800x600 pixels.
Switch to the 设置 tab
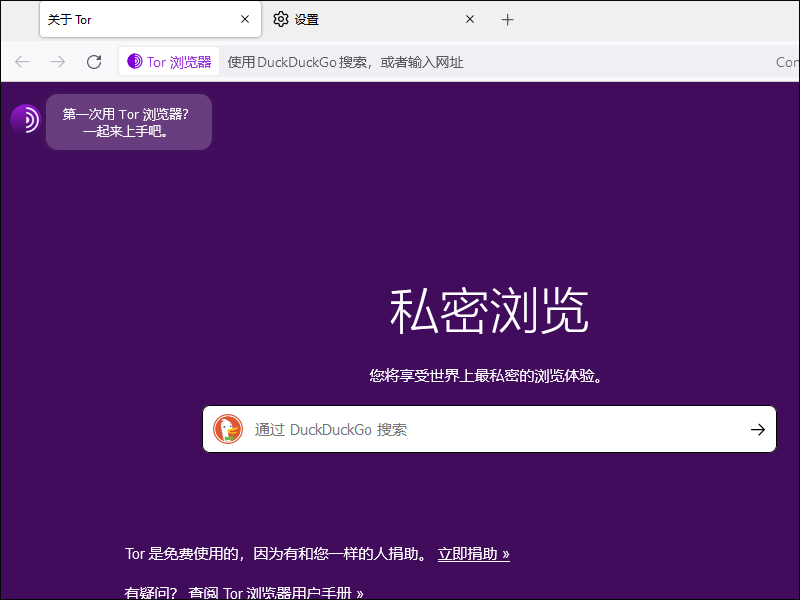coord(360,19)
